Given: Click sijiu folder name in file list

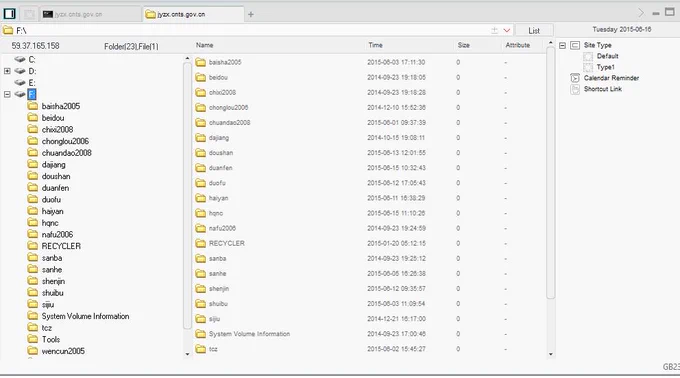Looking at the screenshot, I should tap(214, 319).
